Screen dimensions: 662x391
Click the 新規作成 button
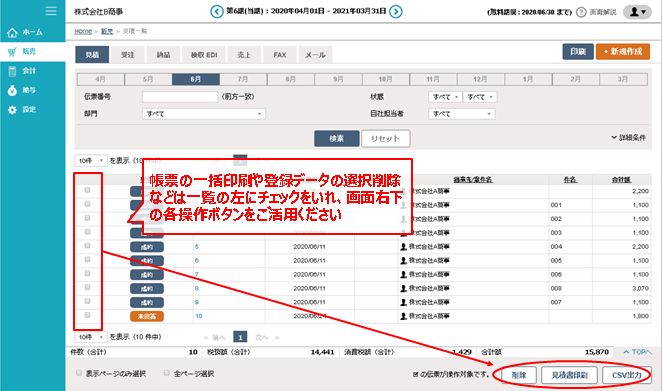623,52
